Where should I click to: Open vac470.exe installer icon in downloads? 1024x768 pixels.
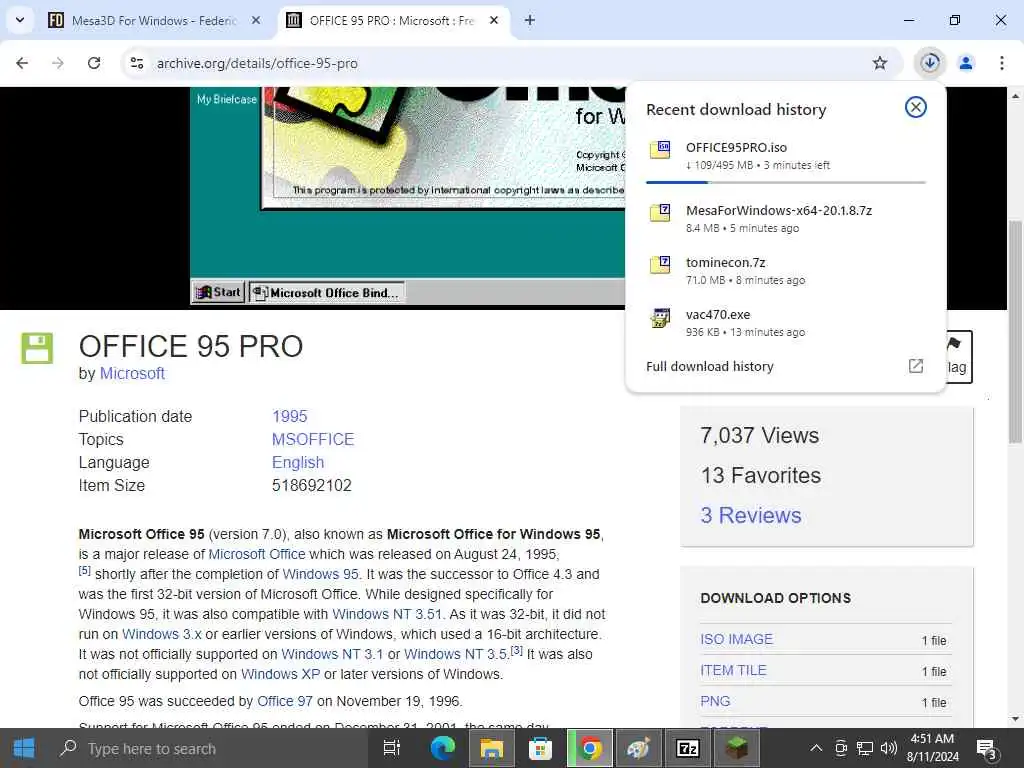tap(660, 317)
